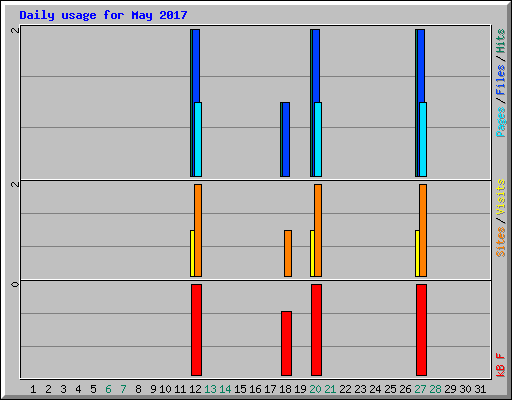Click the top chart's y-axis value 2
The width and height of the screenshot is (512, 400).
(x=15, y=30)
